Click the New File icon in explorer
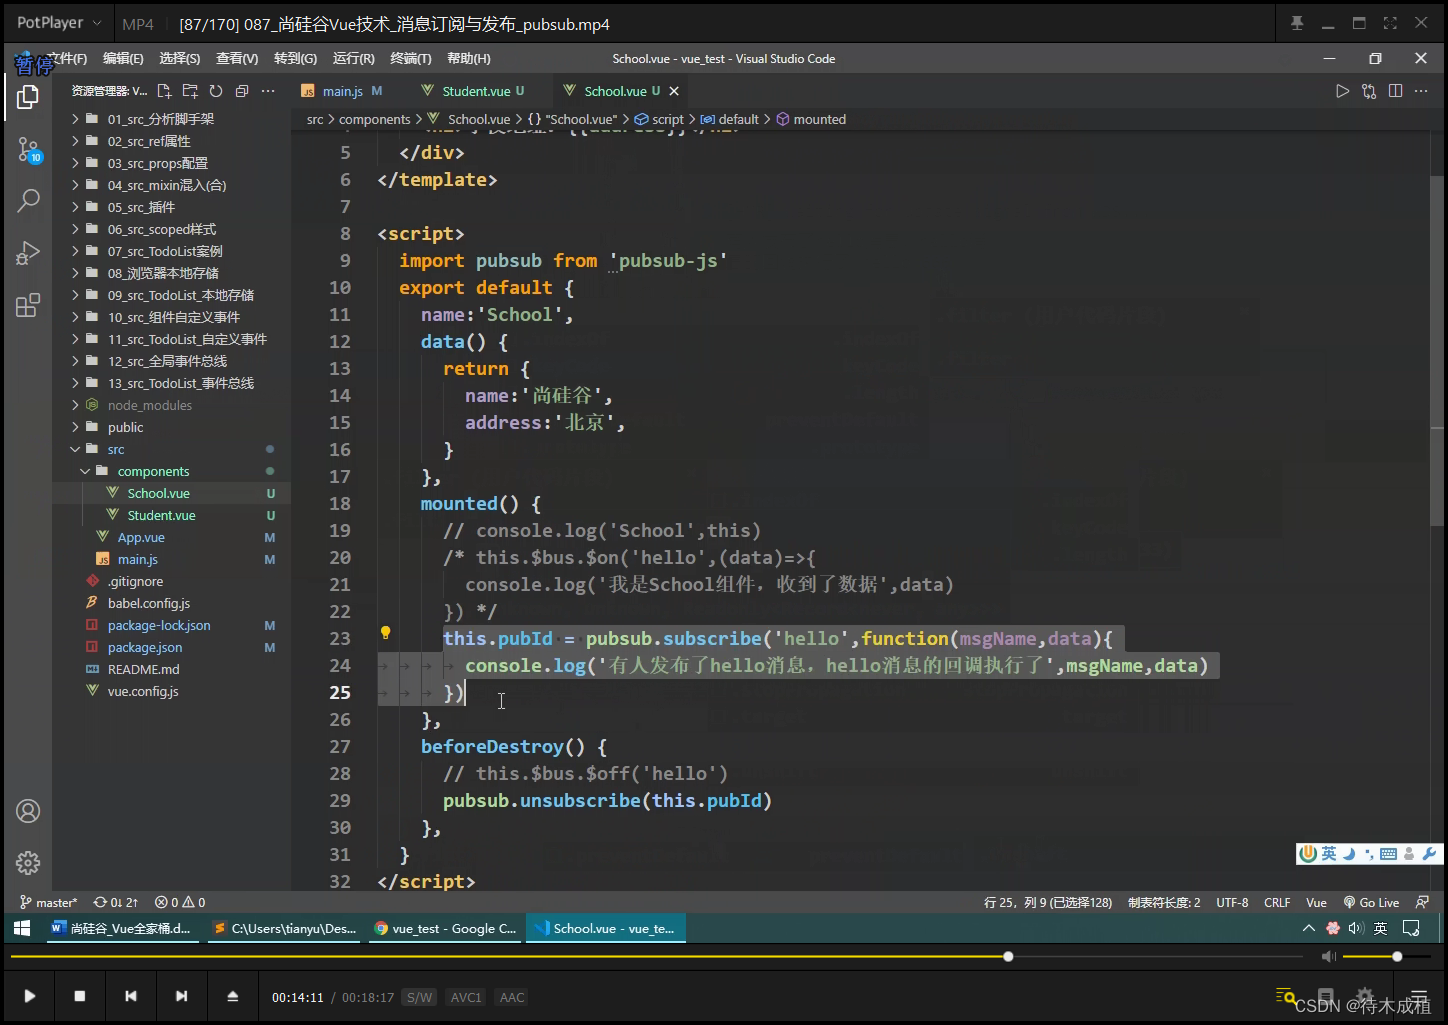This screenshot has width=1448, height=1025. click(x=164, y=91)
